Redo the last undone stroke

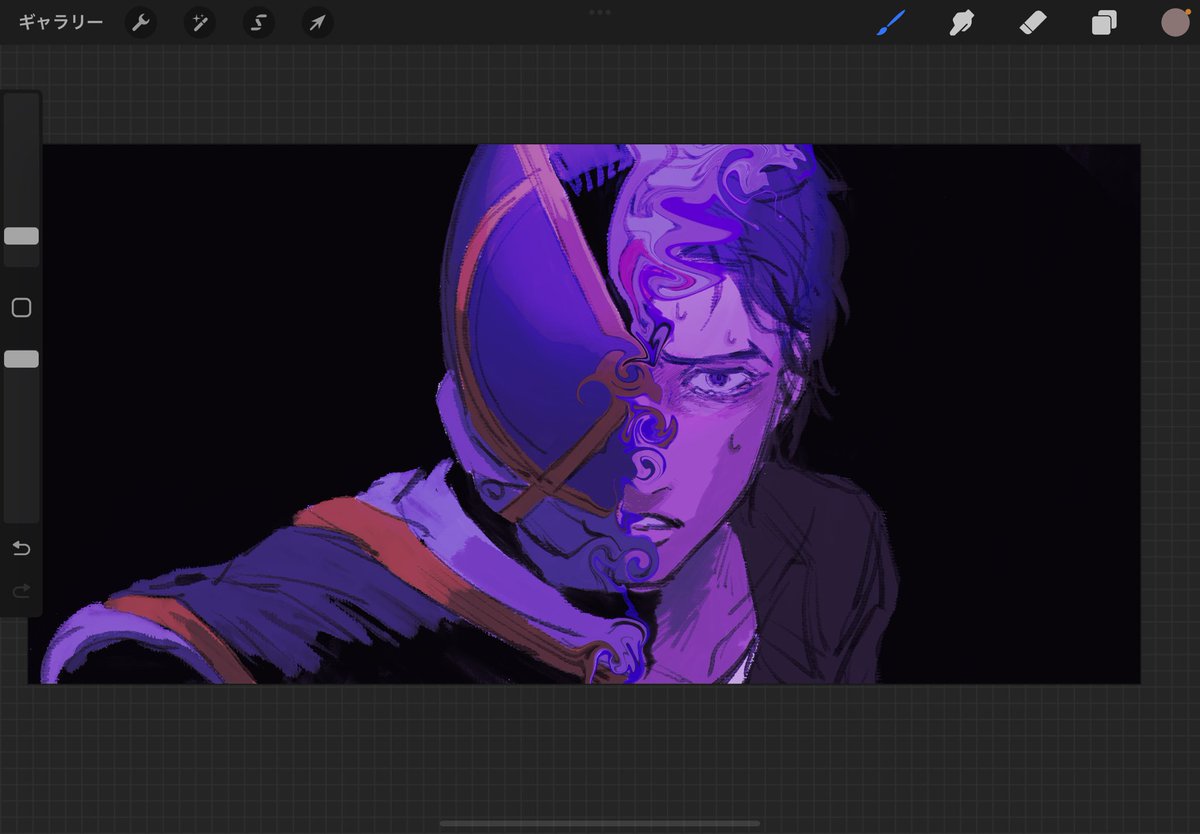(21, 592)
